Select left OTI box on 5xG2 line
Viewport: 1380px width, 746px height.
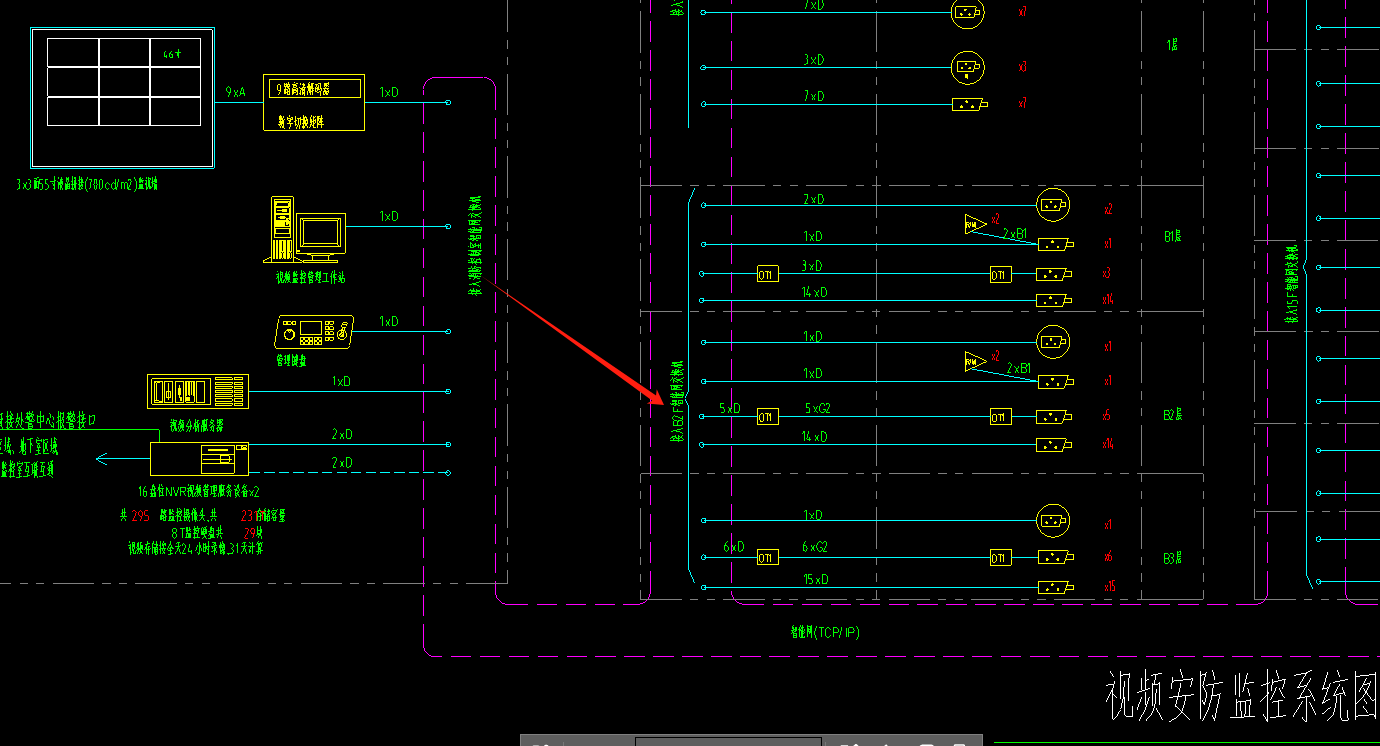point(767,416)
